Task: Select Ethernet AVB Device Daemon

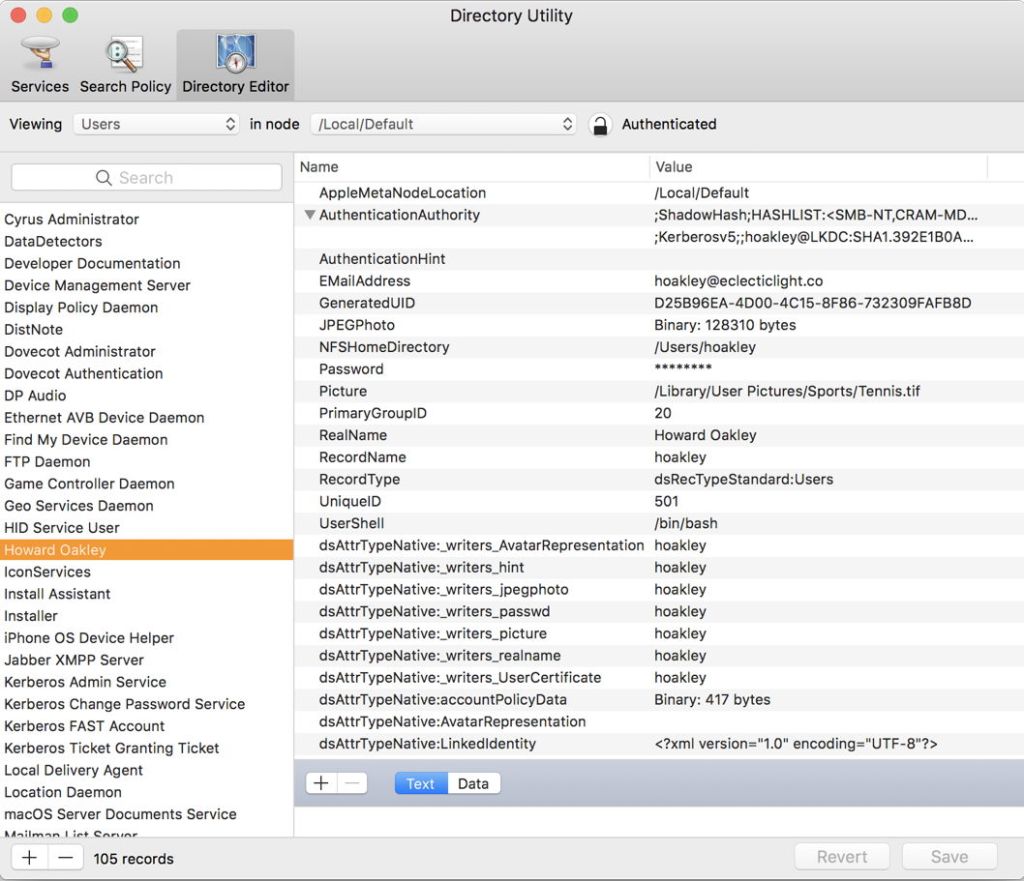Action: tap(146, 418)
